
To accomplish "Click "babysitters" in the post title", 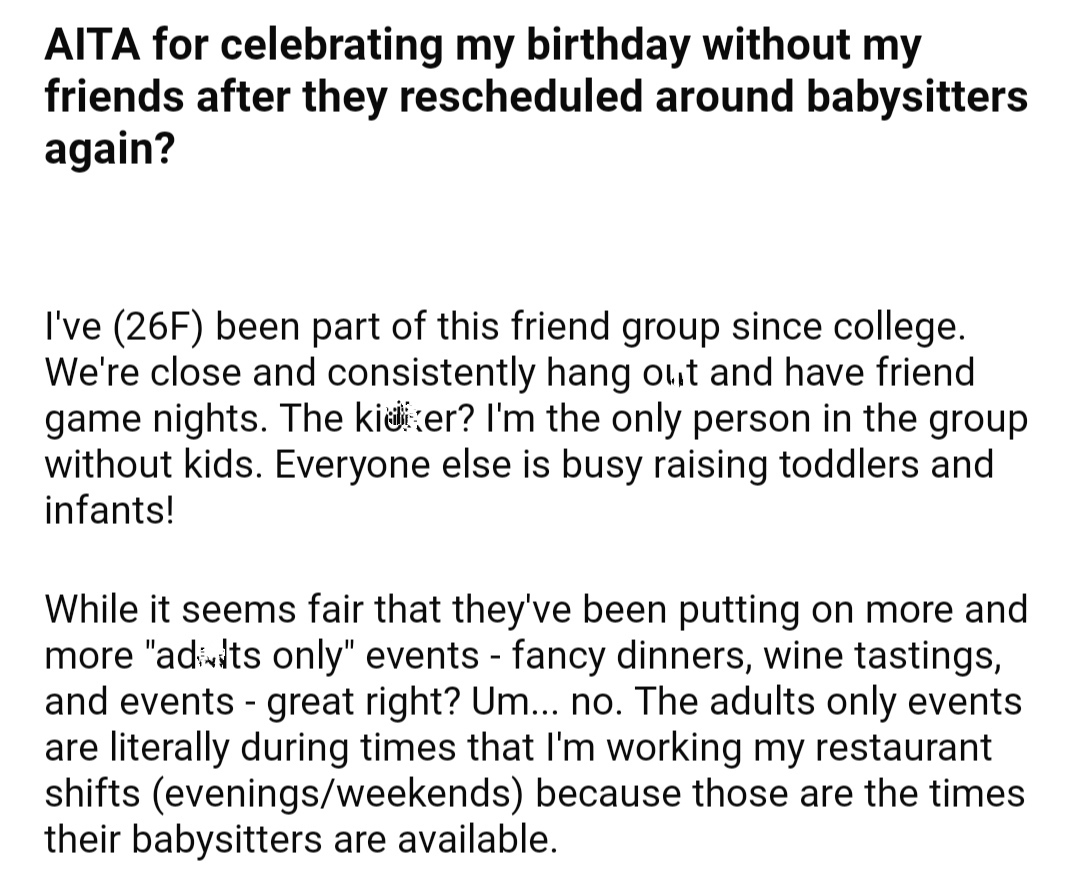I will (x=916, y=96).
